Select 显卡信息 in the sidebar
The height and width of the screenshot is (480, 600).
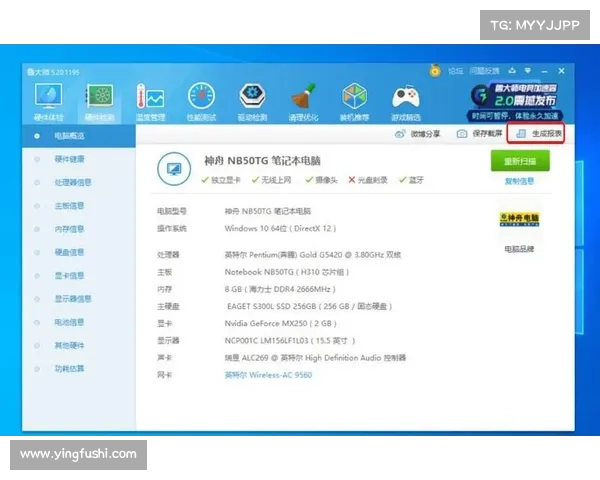click(x=69, y=276)
